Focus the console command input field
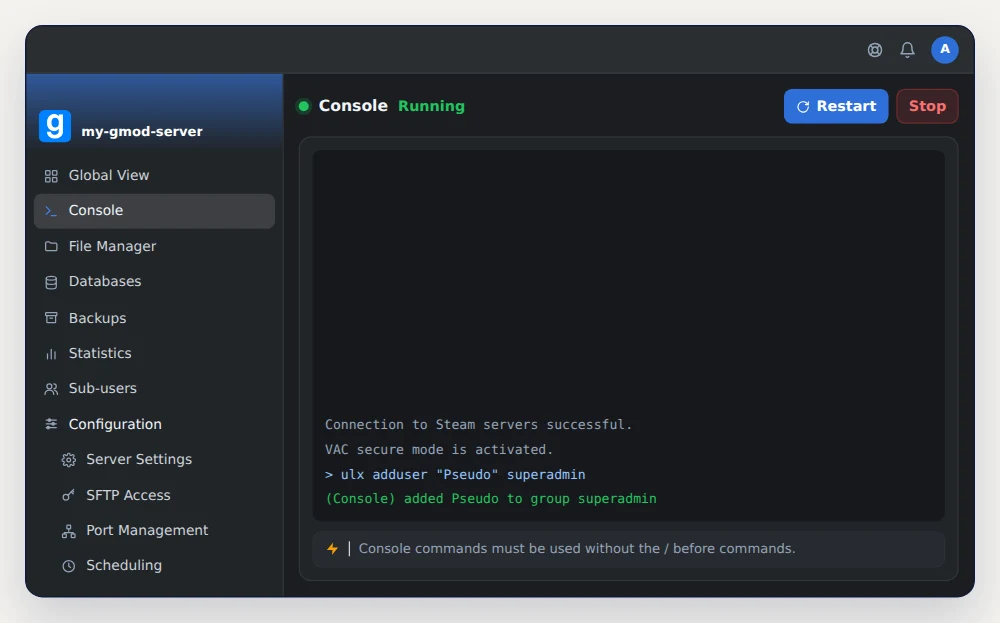The image size is (1000, 623). tap(628, 549)
